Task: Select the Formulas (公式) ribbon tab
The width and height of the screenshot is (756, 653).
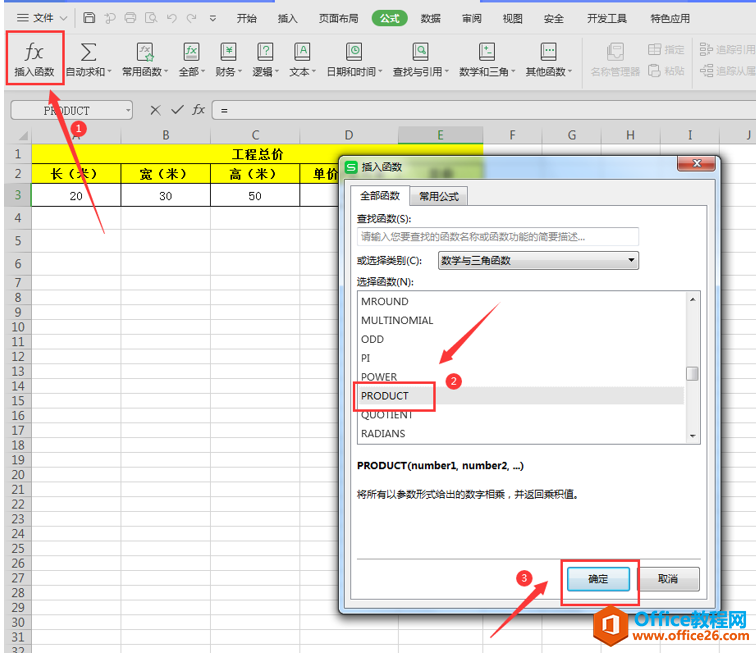Action: [x=390, y=18]
